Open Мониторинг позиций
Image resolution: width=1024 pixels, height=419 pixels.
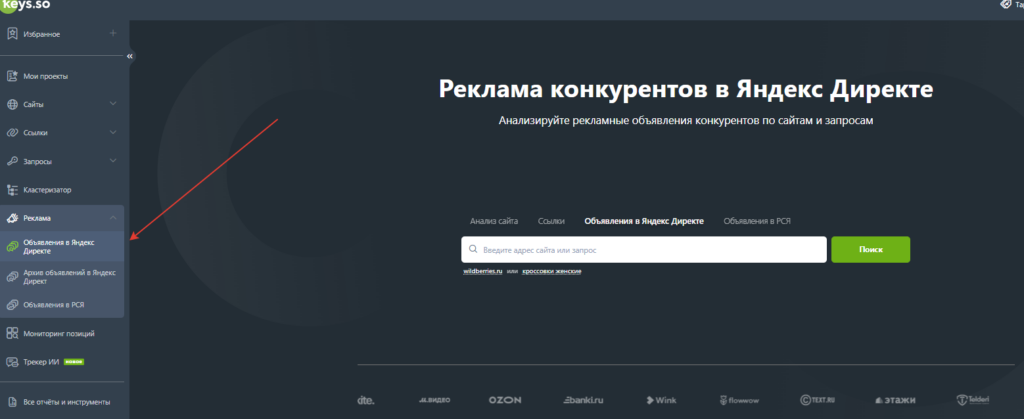[x=59, y=334]
